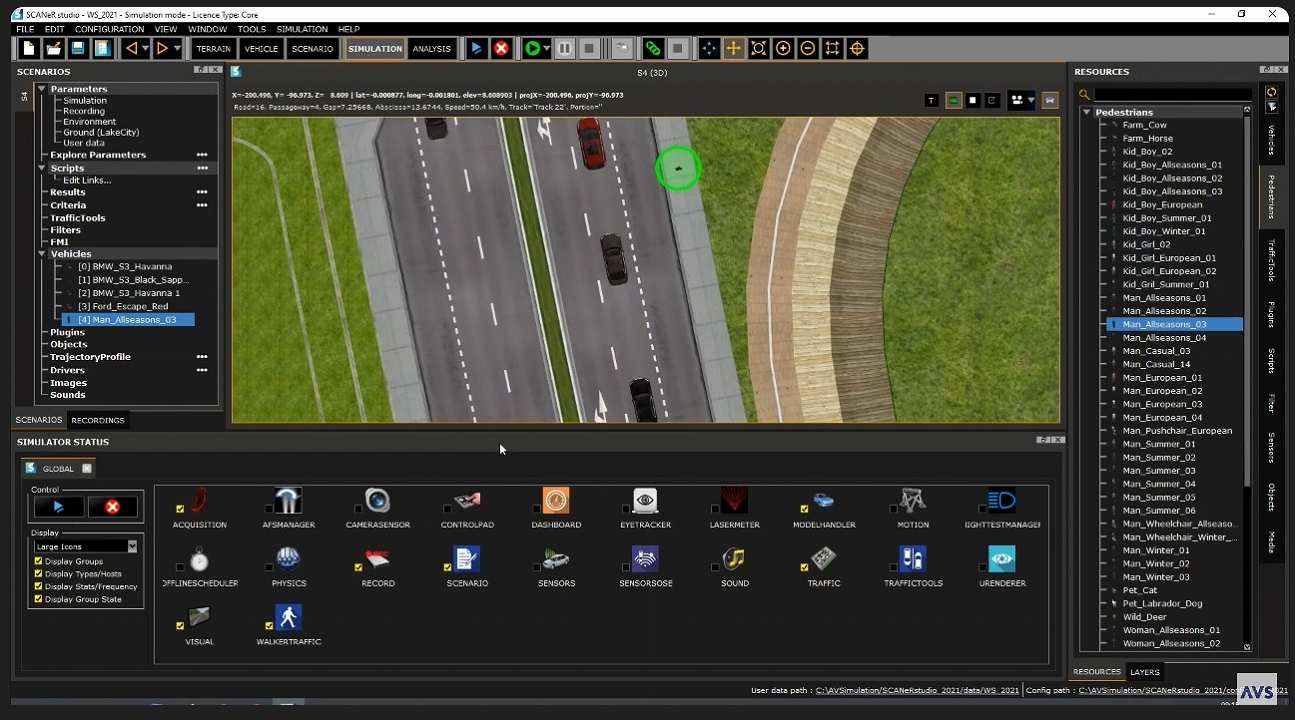
Task: Click the resources search input field
Action: tap(1172, 94)
